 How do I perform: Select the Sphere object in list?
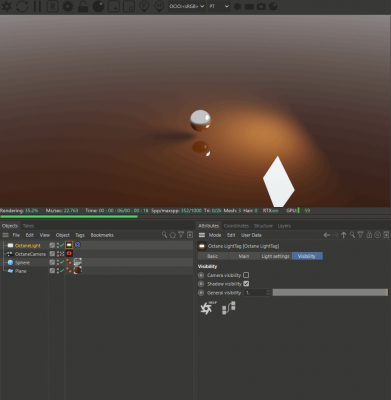(22, 262)
